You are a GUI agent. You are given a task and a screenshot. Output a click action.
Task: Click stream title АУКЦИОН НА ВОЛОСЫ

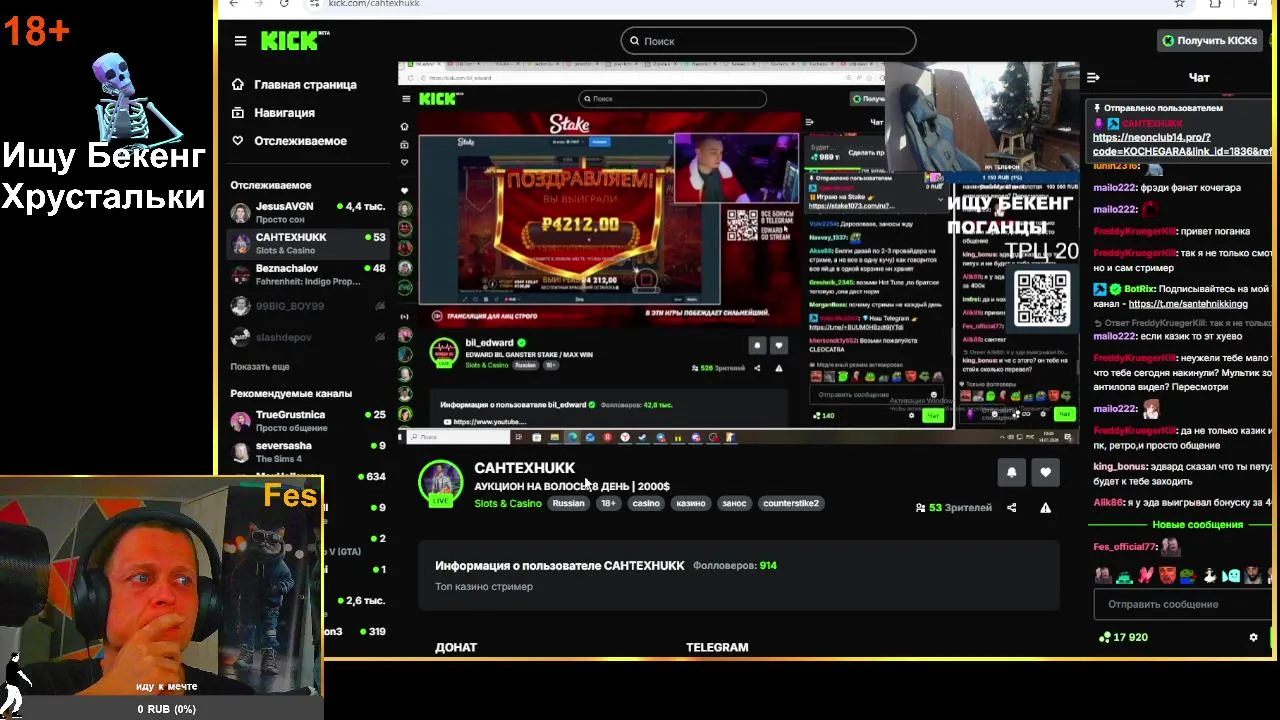[x=572, y=487]
